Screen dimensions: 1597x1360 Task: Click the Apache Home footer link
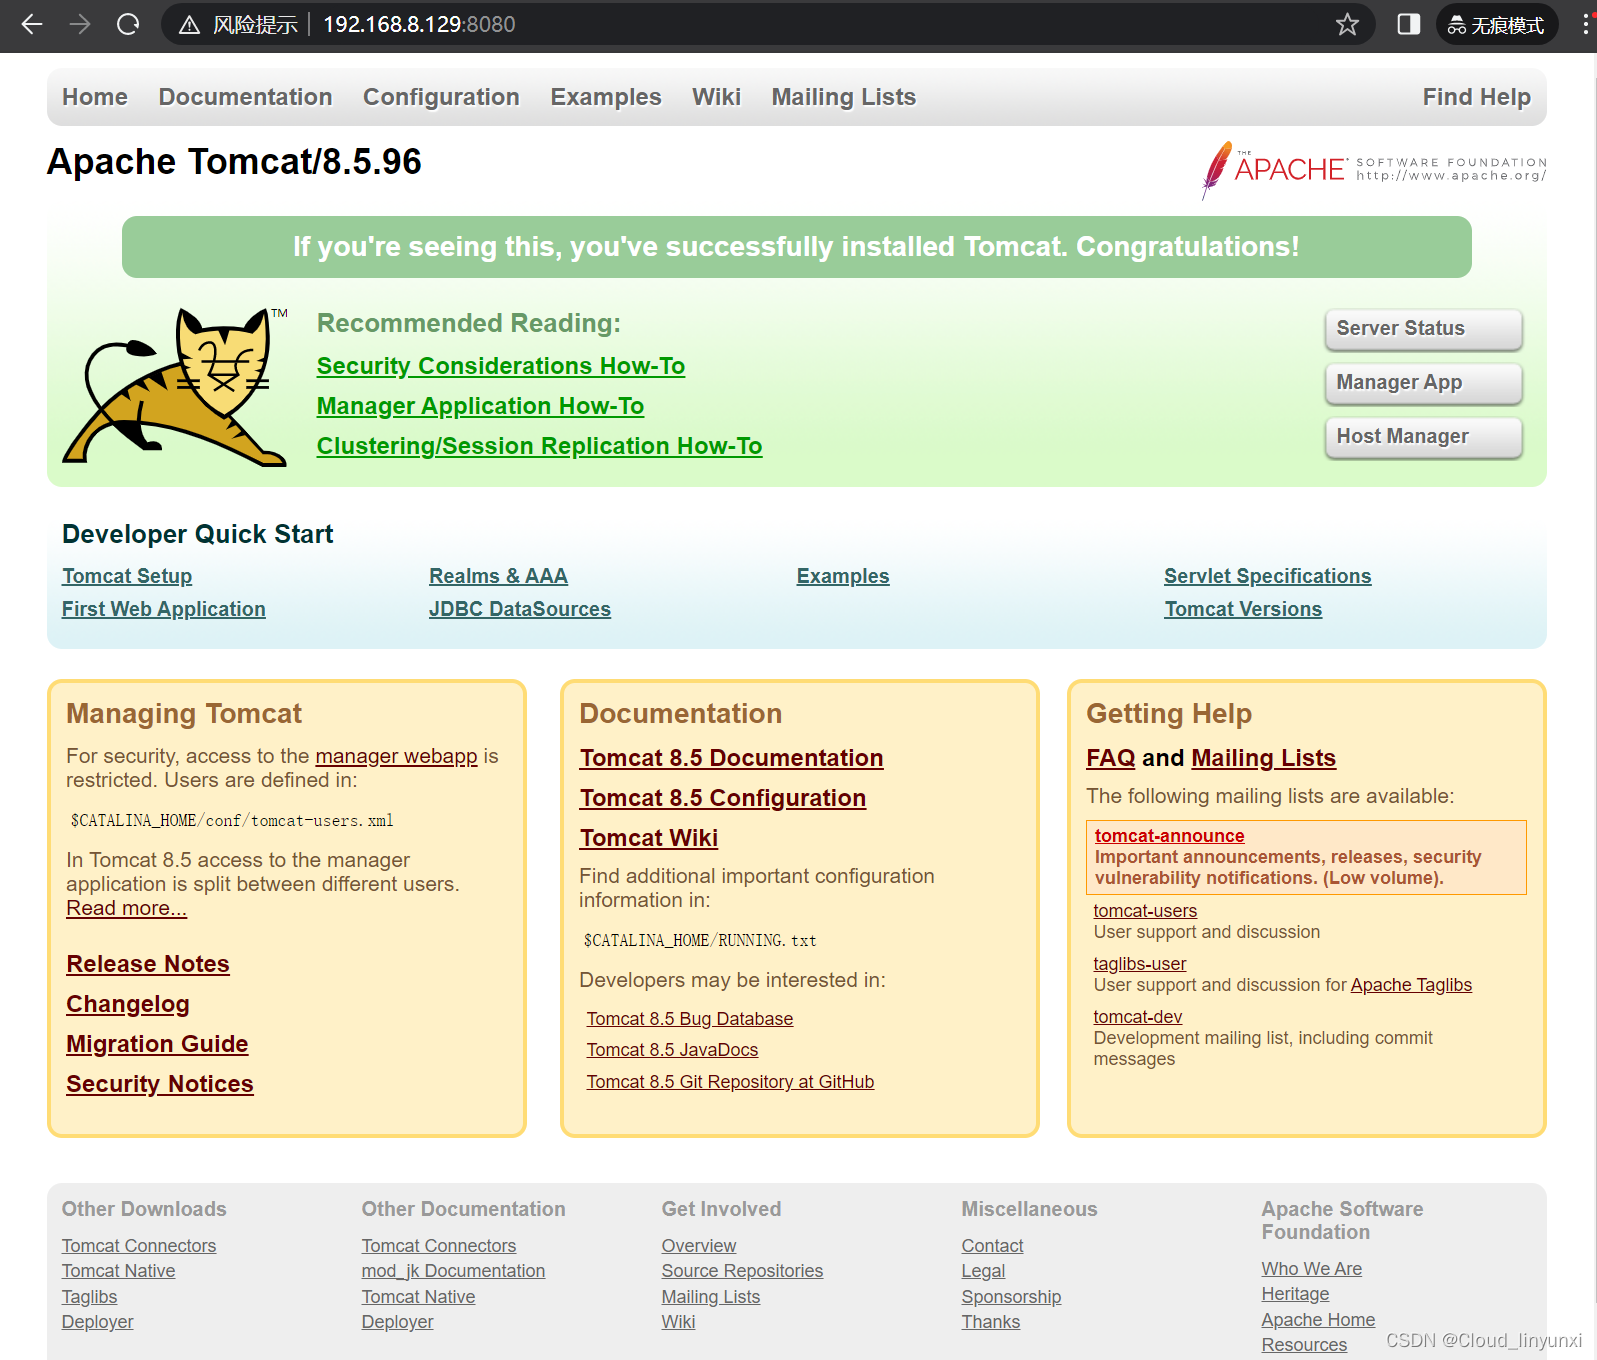click(x=1318, y=1320)
